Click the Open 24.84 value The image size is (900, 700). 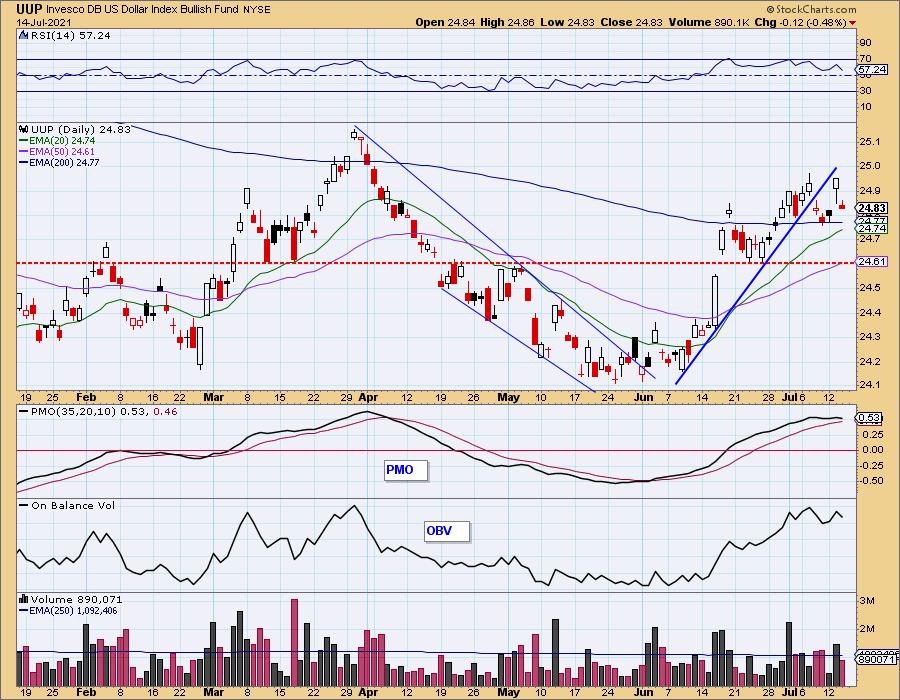pos(445,23)
